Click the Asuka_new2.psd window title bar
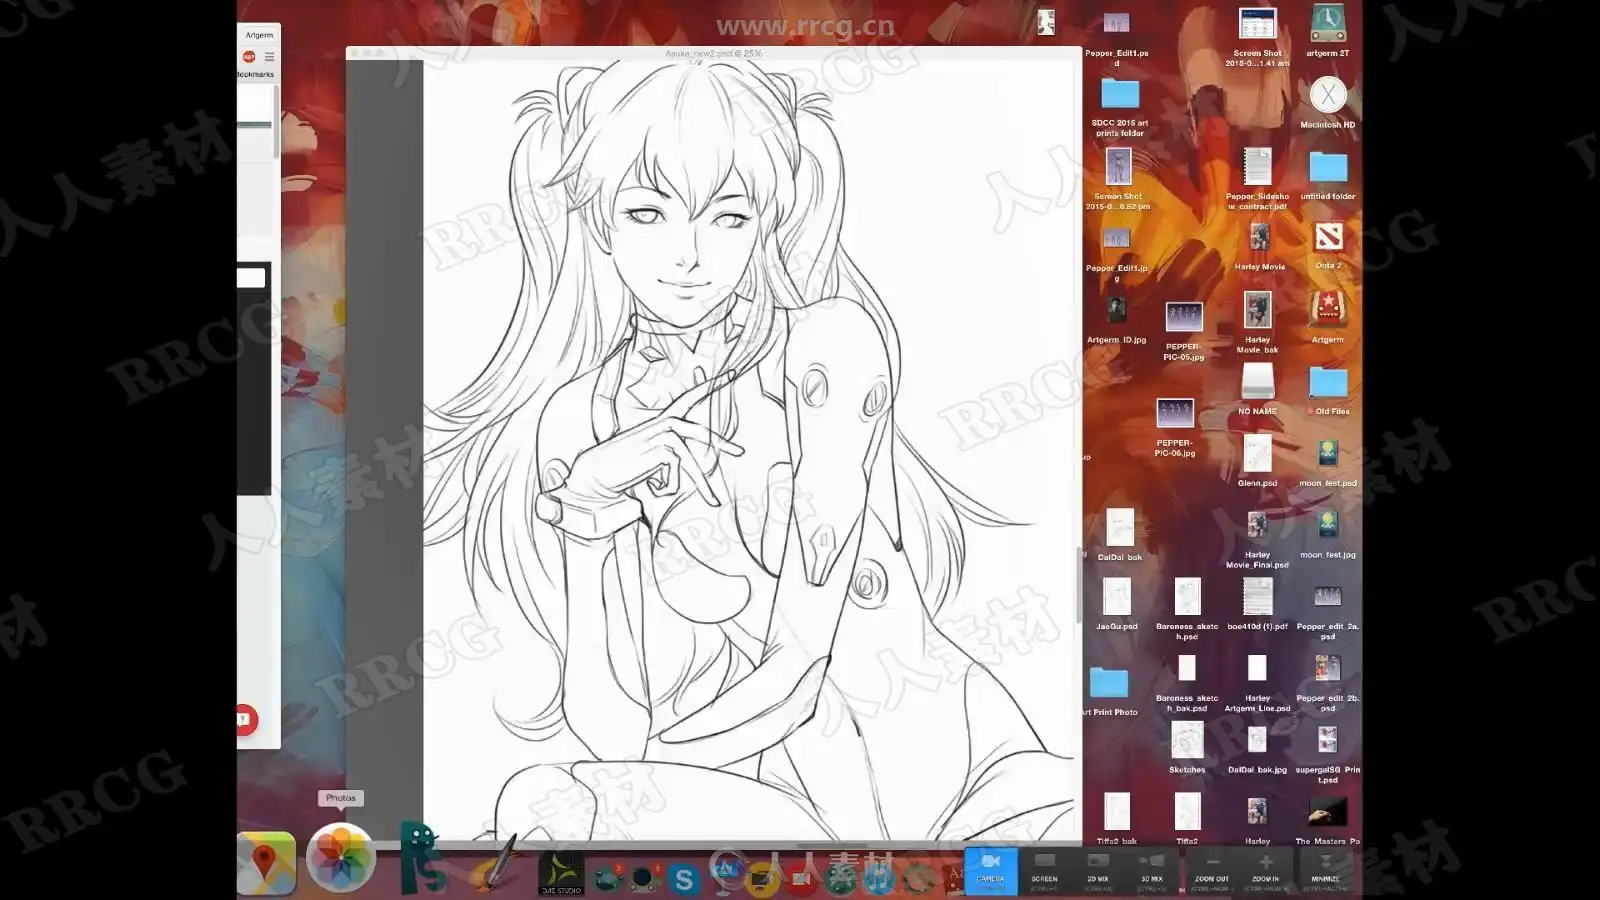The image size is (1600, 900). tap(714, 53)
